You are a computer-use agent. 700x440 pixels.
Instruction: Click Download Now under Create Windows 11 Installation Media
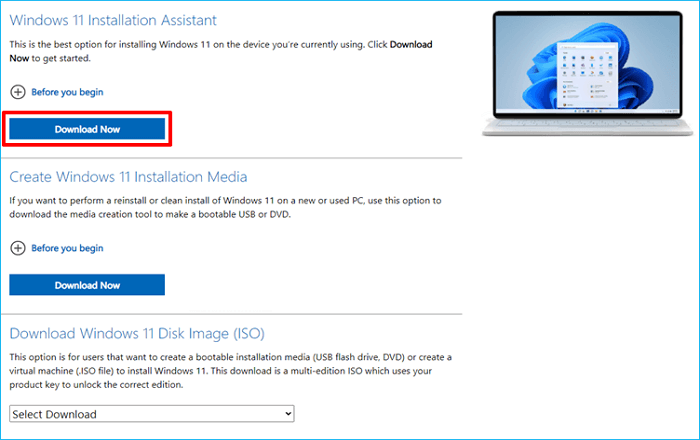(87, 285)
